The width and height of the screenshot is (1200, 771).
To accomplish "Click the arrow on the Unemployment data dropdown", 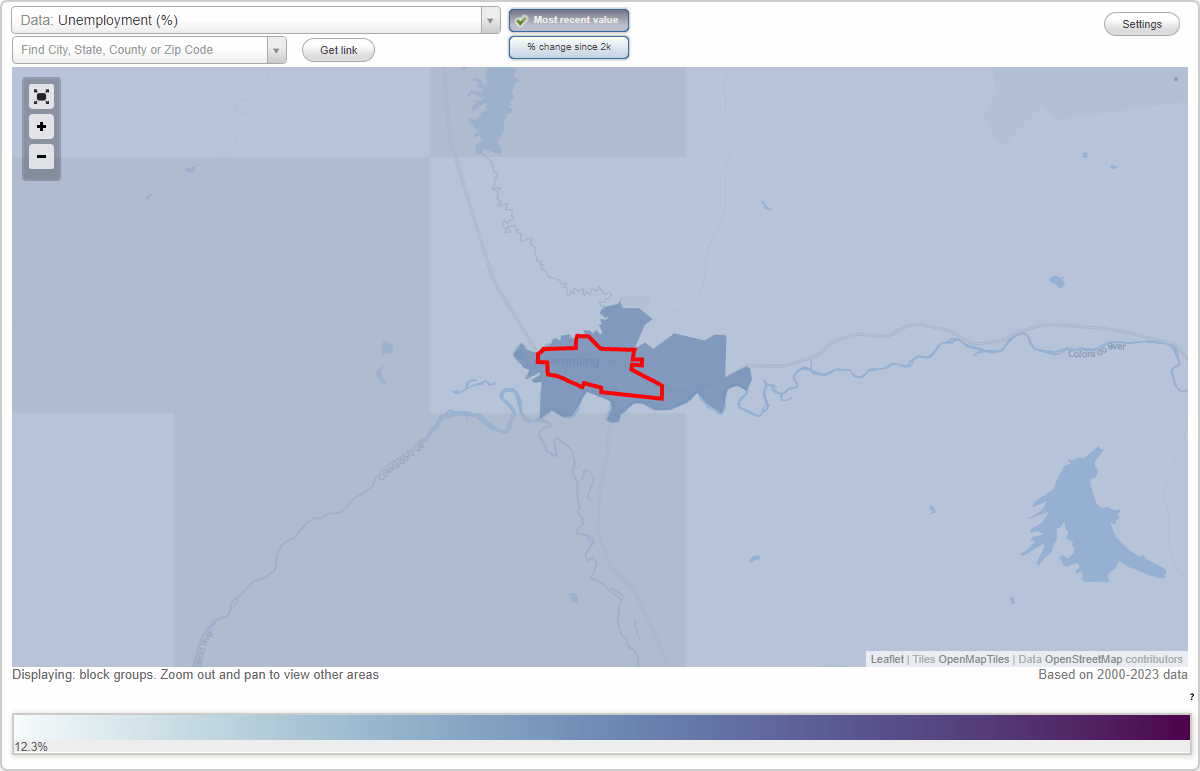I will (x=489, y=19).
